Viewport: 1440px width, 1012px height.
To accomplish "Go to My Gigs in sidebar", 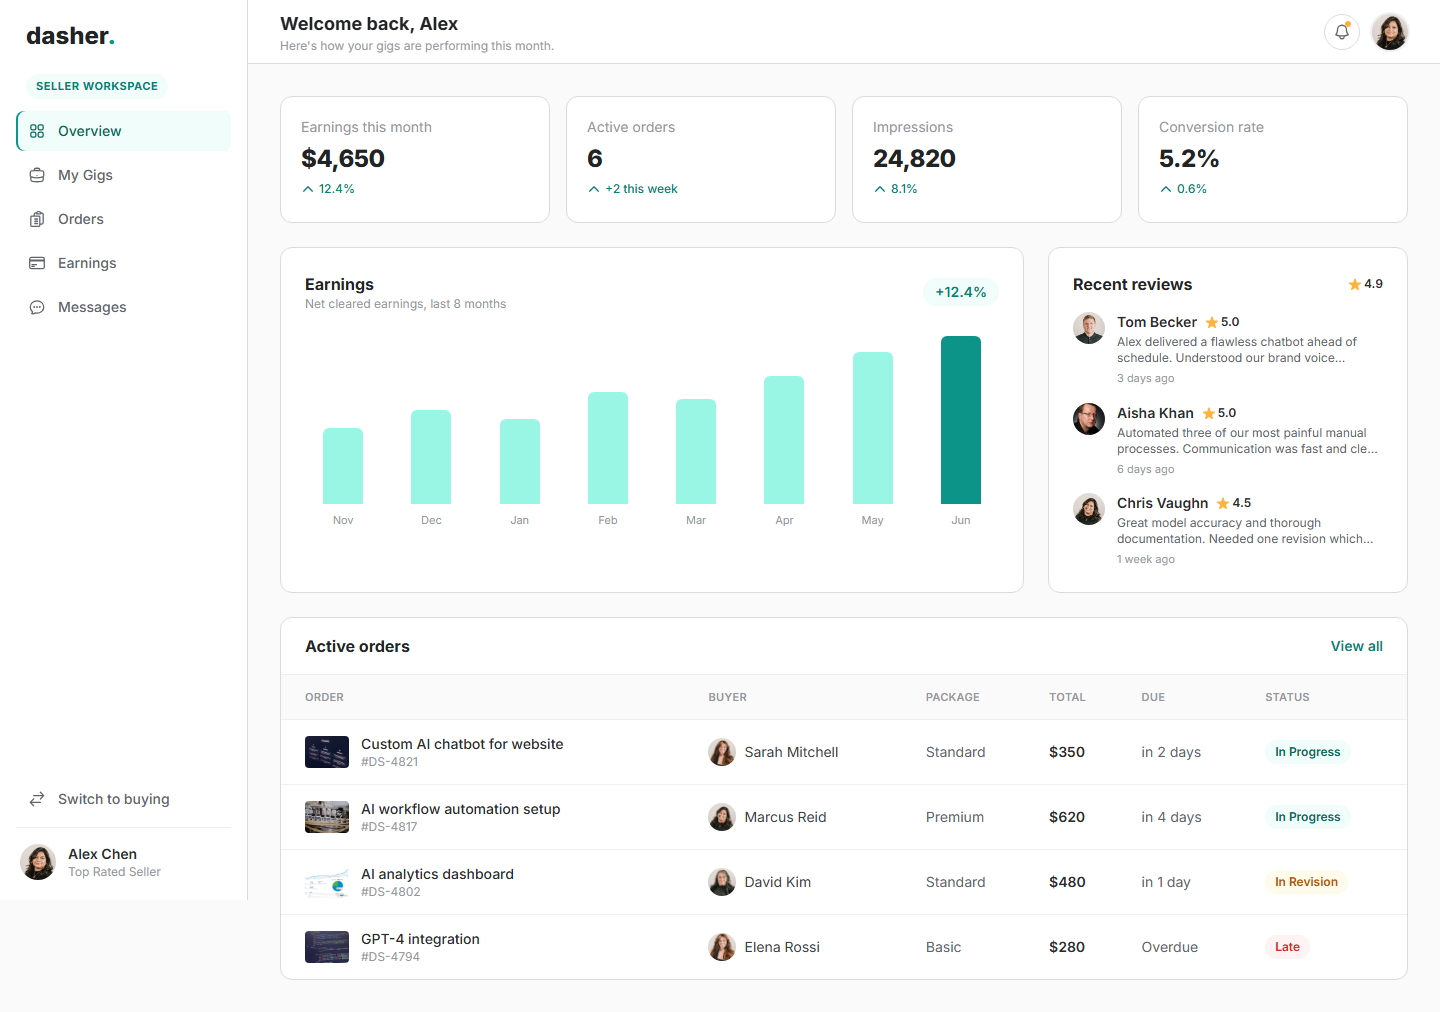I will (124, 175).
